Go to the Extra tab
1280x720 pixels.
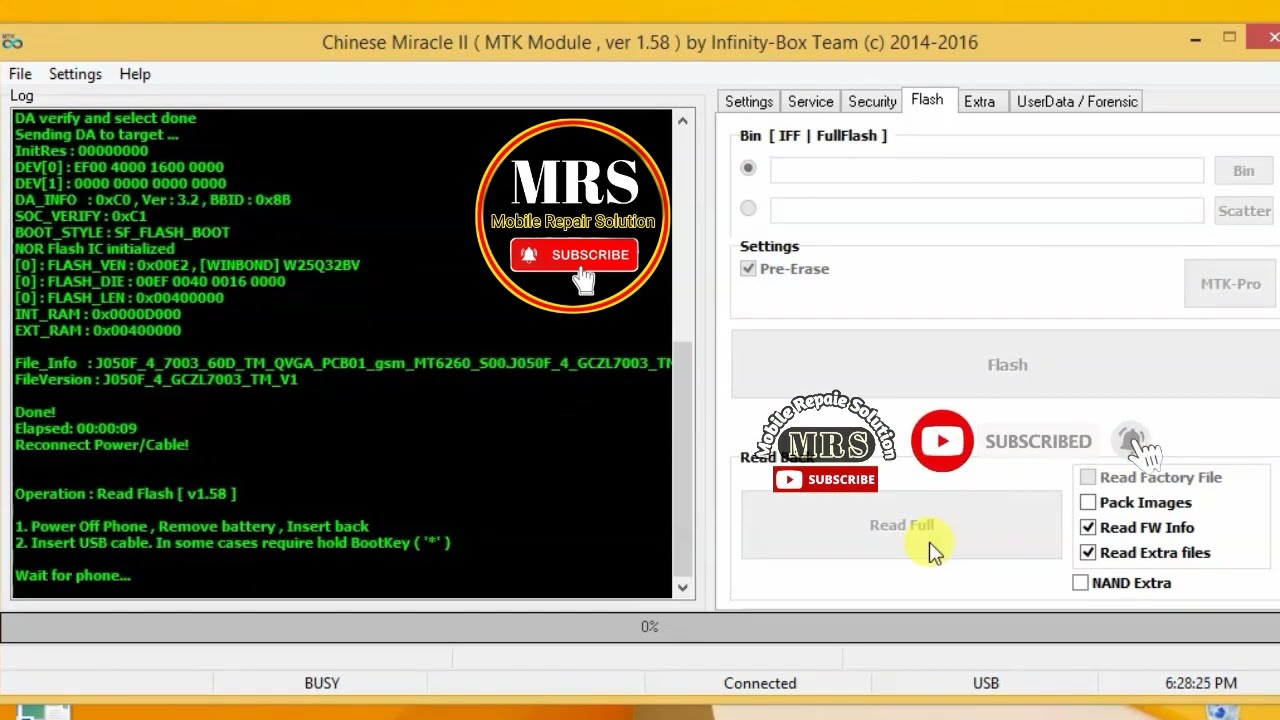click(x=979, y=102)
